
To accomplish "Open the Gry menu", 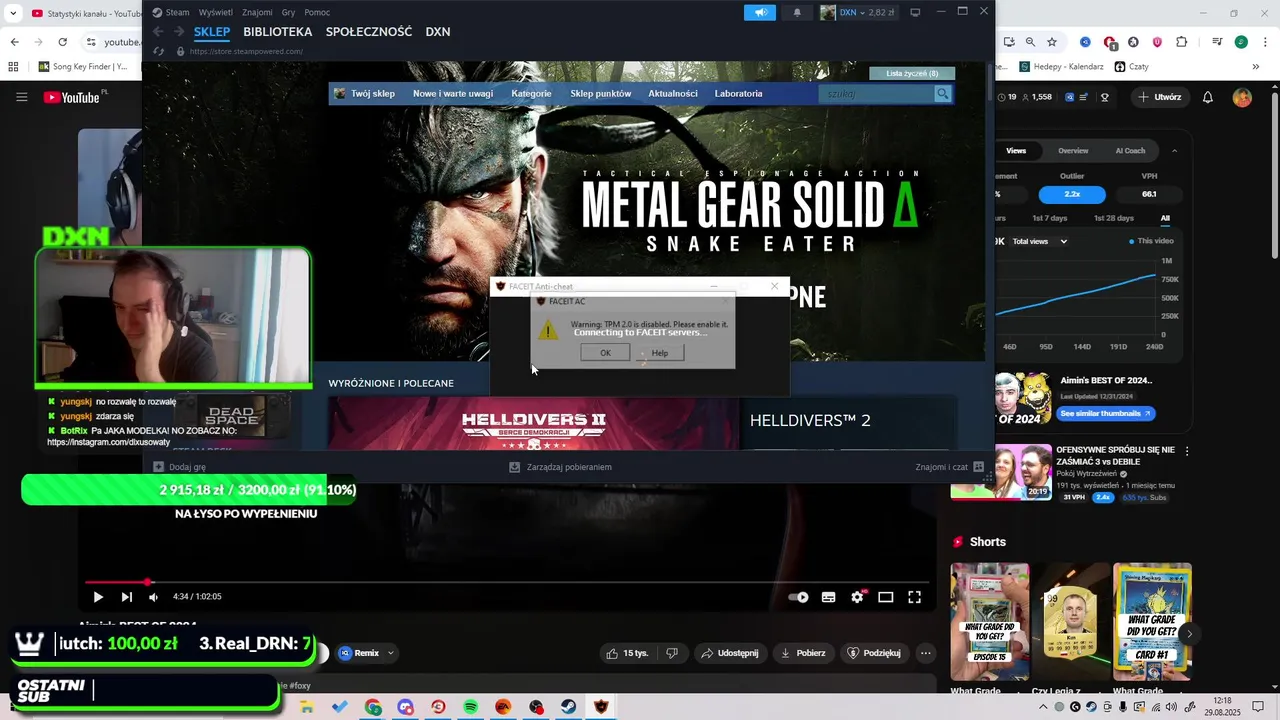I will pos(288,12).
